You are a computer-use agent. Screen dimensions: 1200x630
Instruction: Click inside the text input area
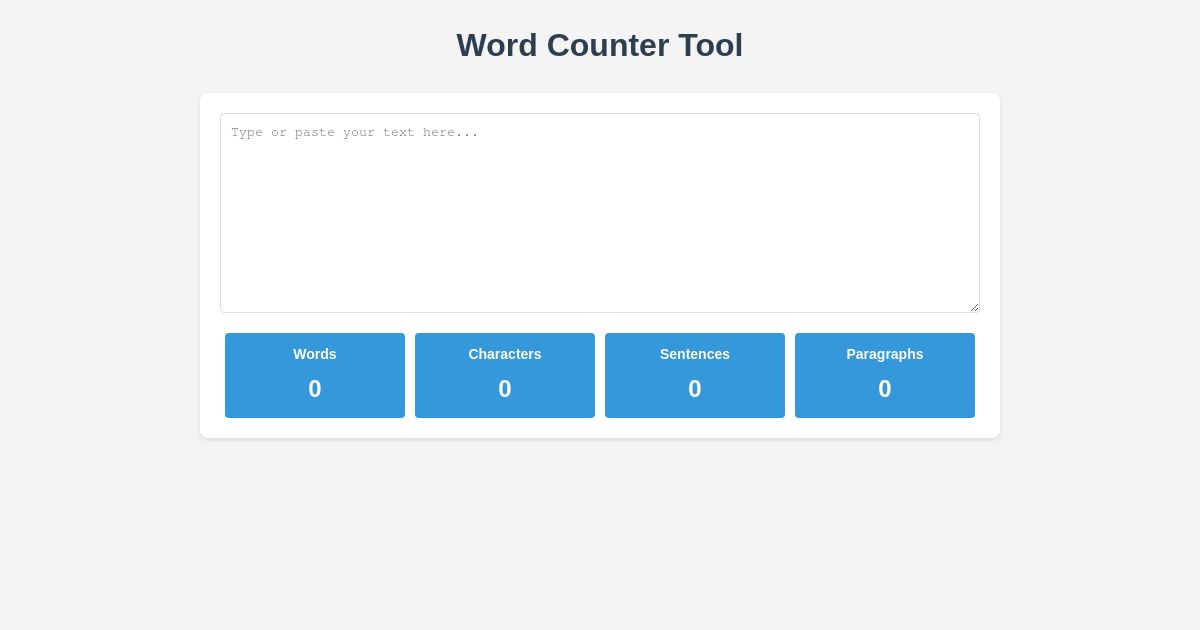(x=600, y=213)
